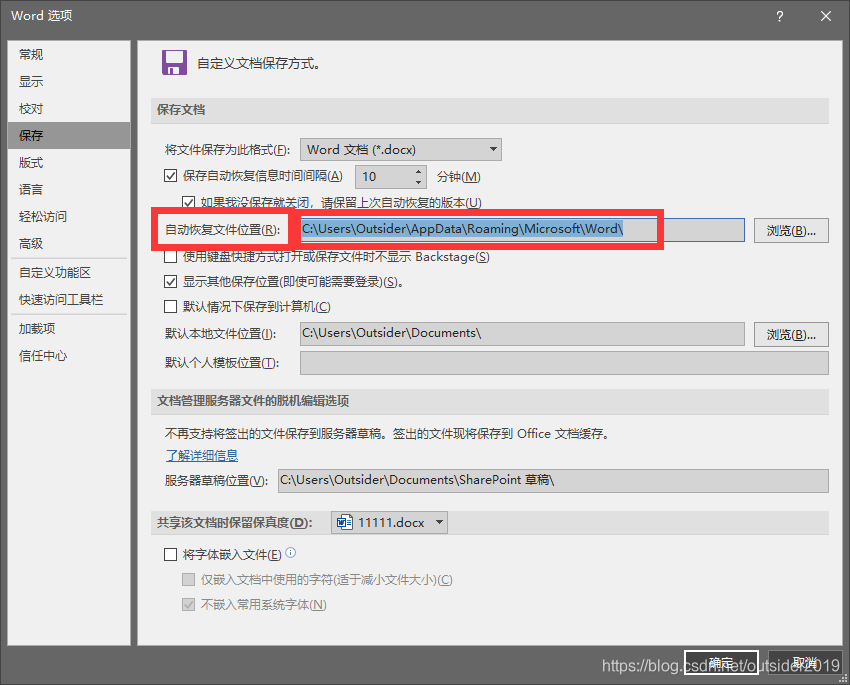Open the 加载项 category
Viewport: 850px width, 685px height.
point(69,328)
